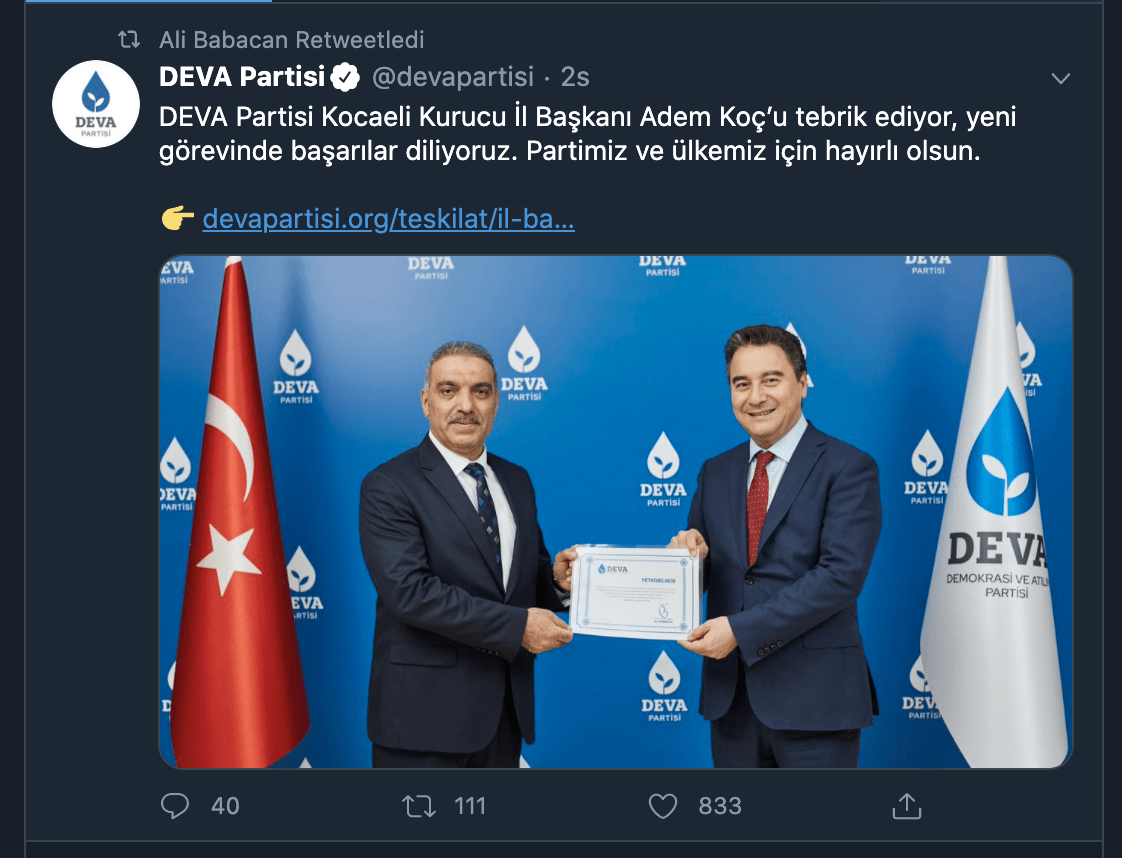This screenshot has height=858, width=1122.
Task: Open the DEVA Partisi profile avatar
Action: coord(96,104)
